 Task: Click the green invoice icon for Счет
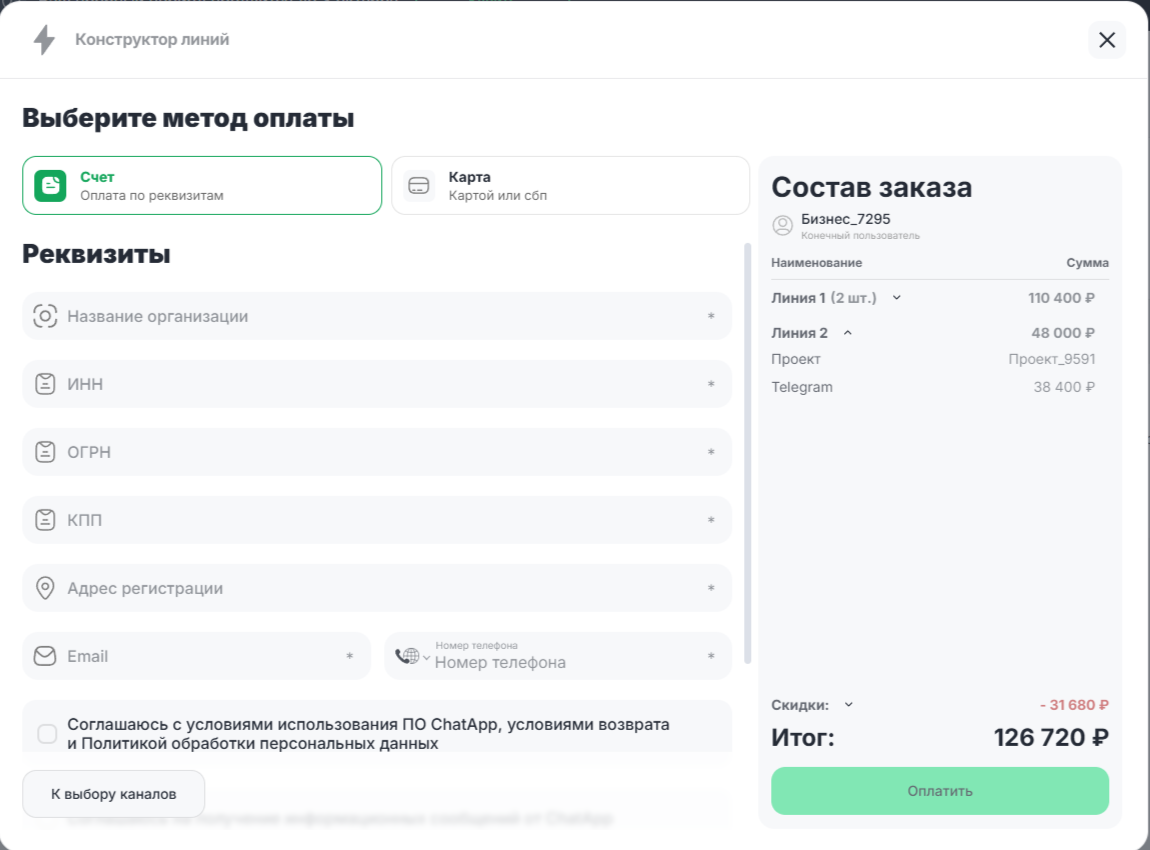point(50,186)
